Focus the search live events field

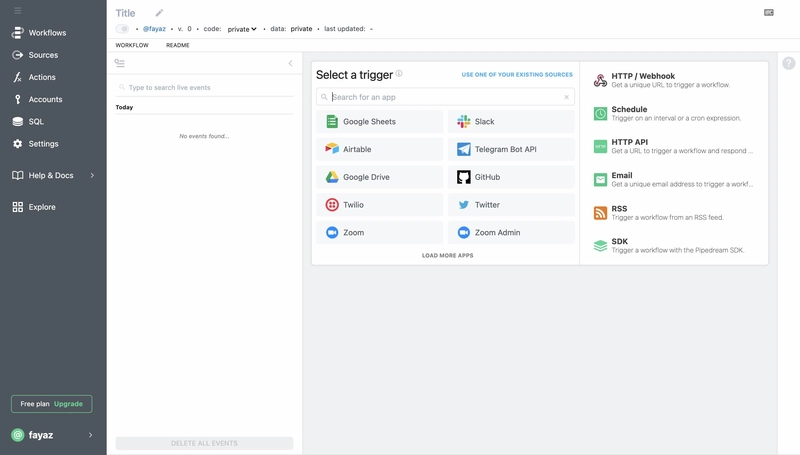coord(204,88)
